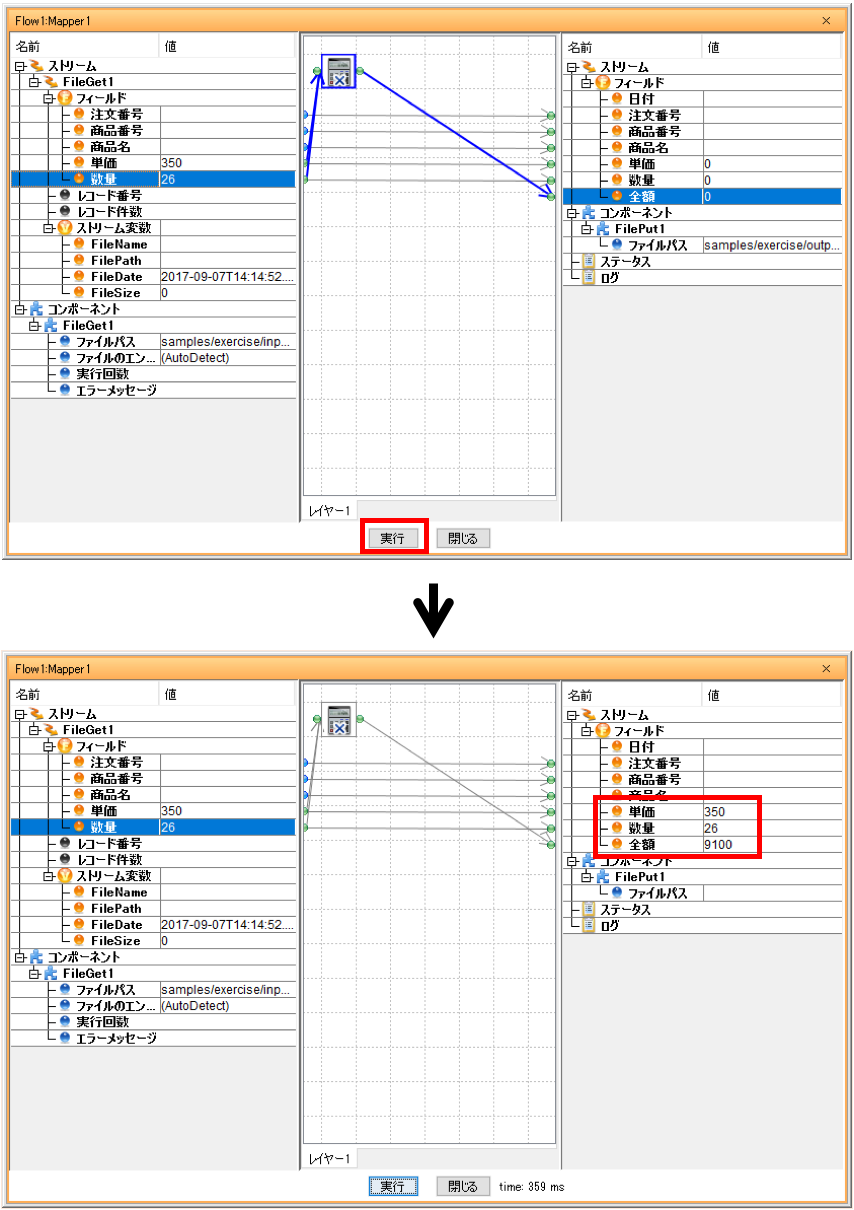Select the upper-right tree's FilePut1 component icon
Screen dimensions: 854x1210
click(x=603, y=228)
